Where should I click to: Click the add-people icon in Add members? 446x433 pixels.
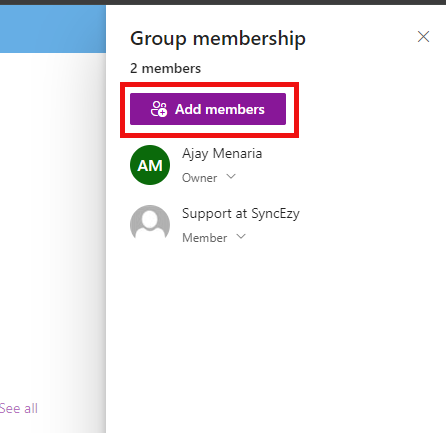coord(159,109)
